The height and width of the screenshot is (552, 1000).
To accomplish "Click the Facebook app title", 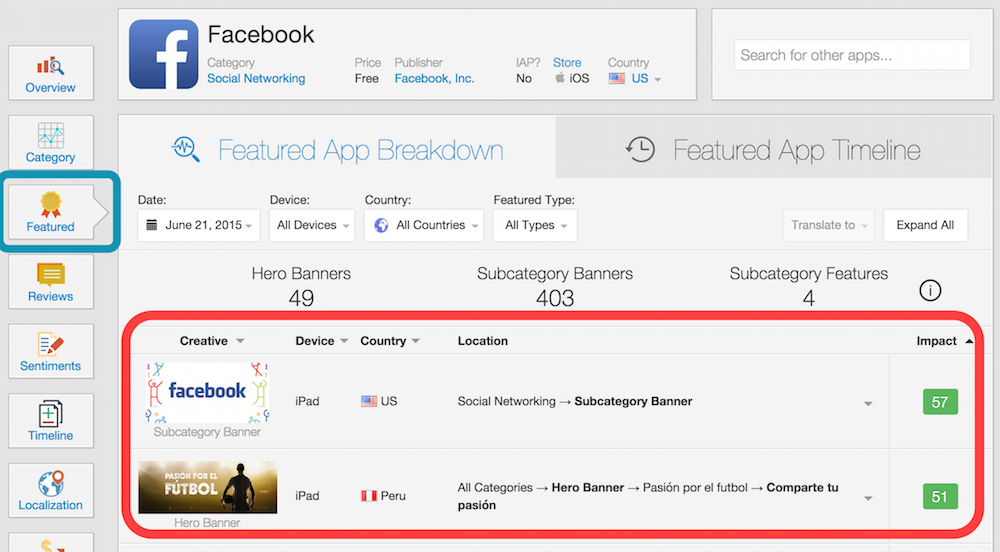I will tap(261, 34).
